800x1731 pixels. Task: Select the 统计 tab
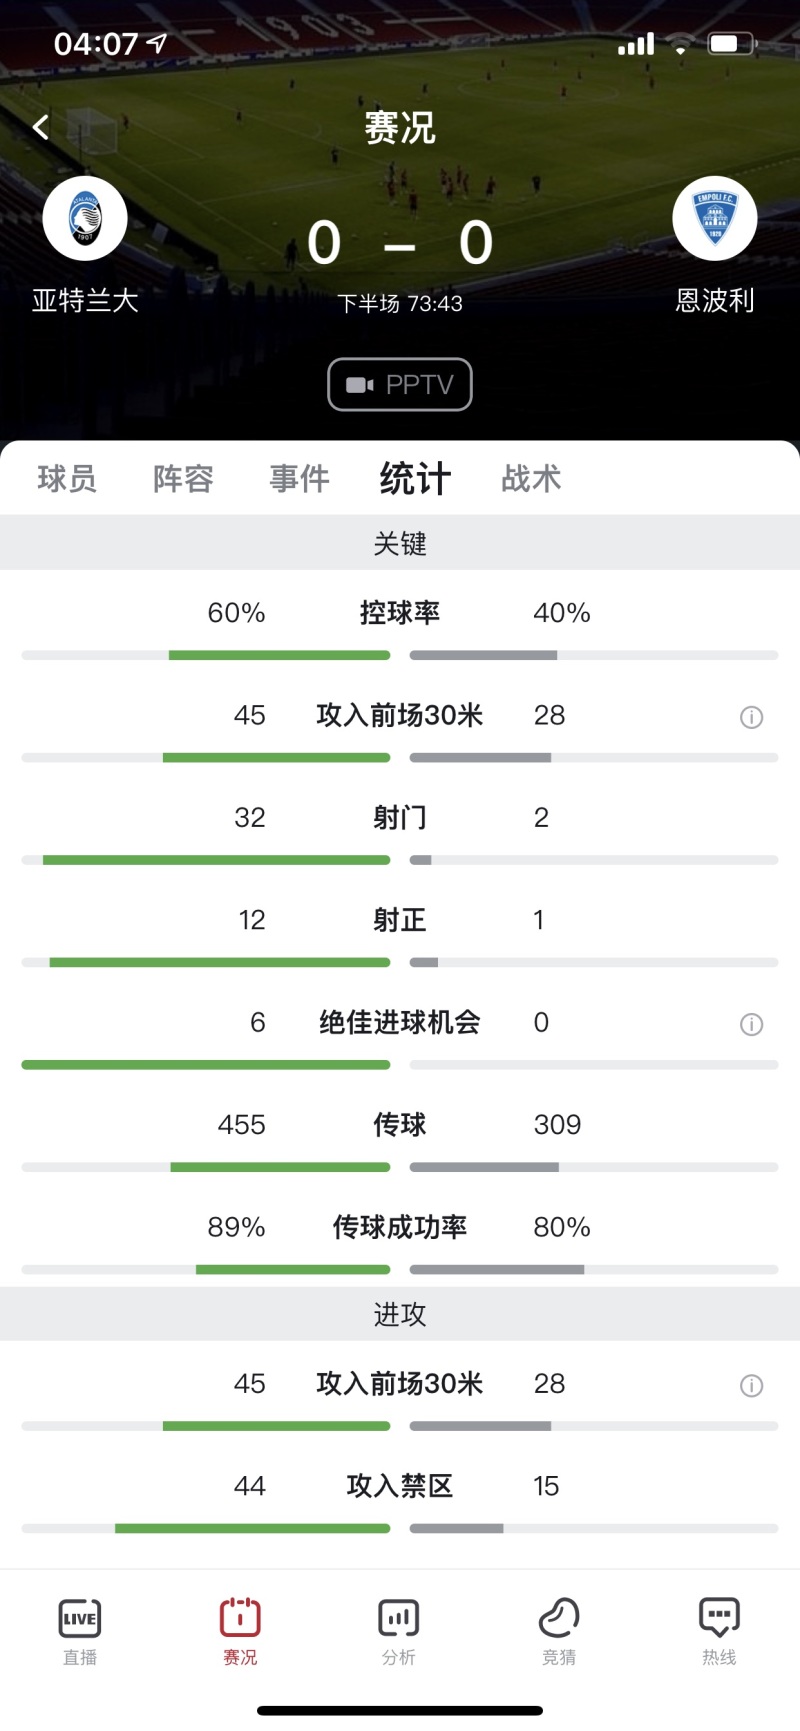415,479
